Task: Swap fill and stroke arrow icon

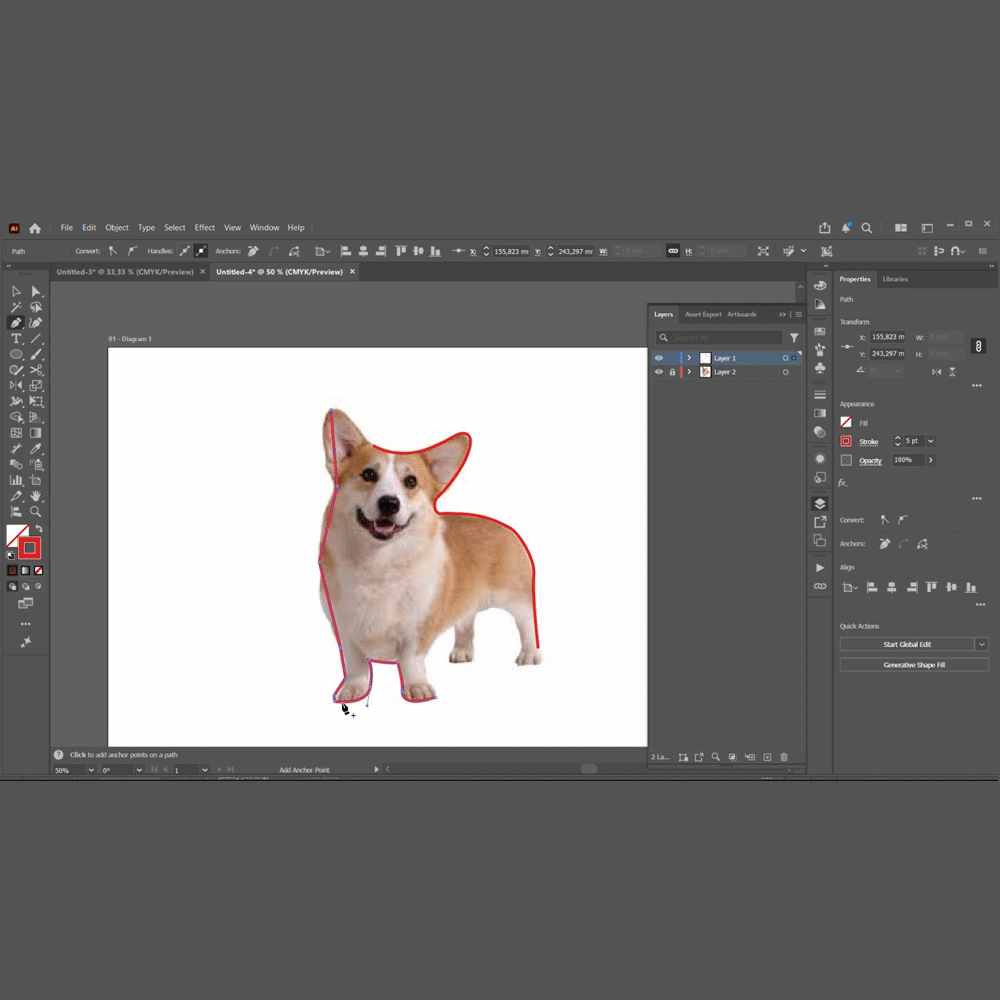Action: [x=39, y=529]
